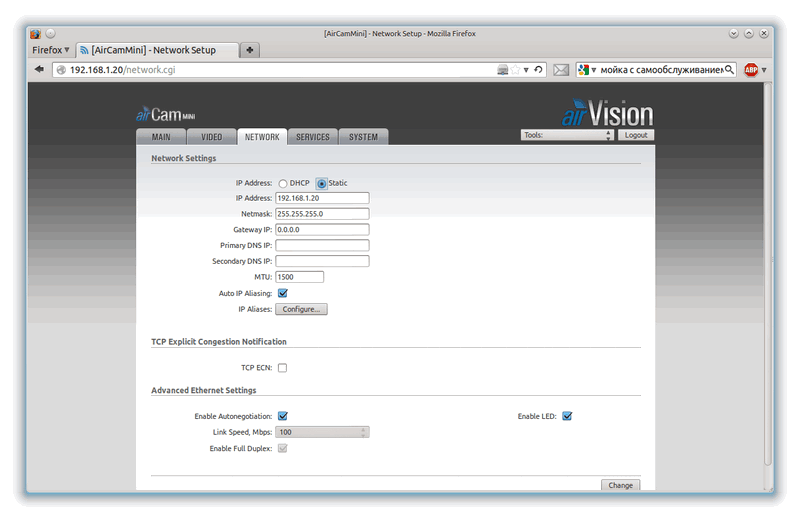The width and height of the screenshot is (800, 519).
Task: Select the DHCP radio button
Action: (x=283, y=183)
